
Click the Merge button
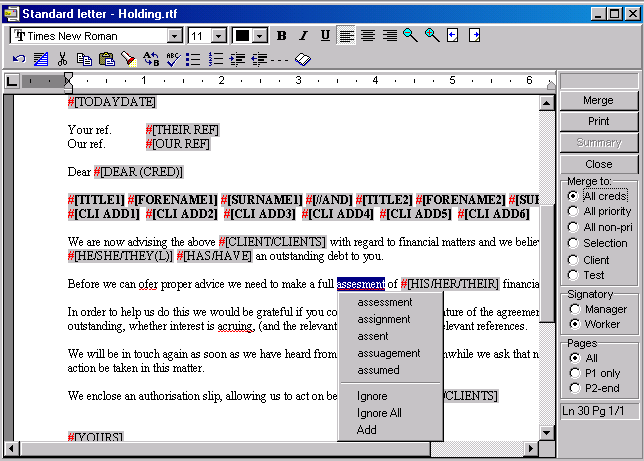[x=599, y=100]
